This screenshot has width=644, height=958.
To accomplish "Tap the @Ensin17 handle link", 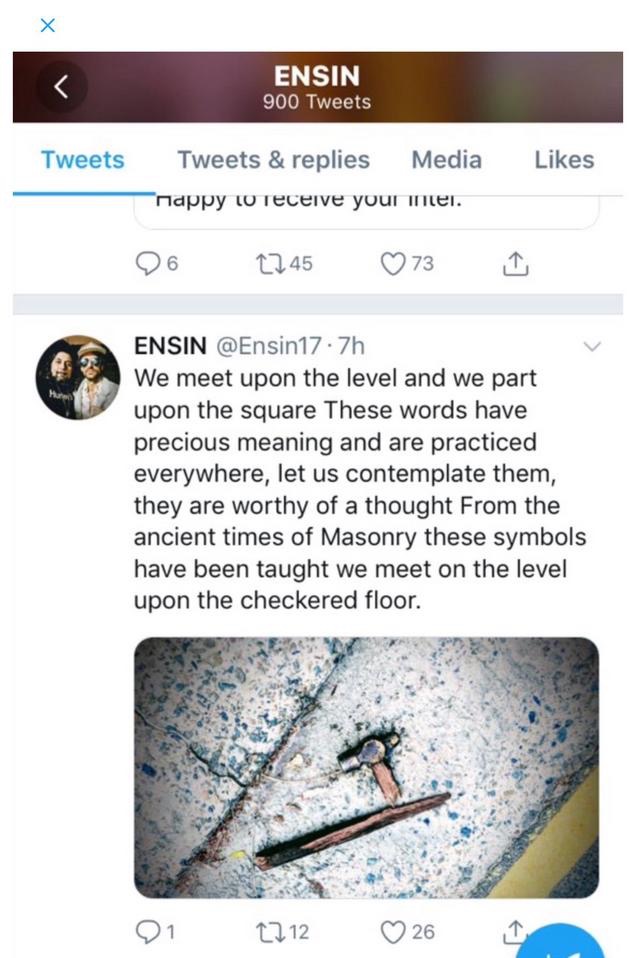I will pyautogui.click(x=265, y=347).
